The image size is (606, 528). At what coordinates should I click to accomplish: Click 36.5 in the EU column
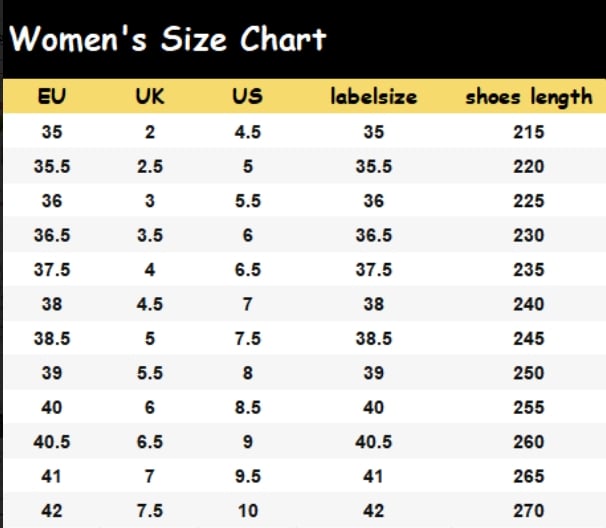(x=52, y=235)
